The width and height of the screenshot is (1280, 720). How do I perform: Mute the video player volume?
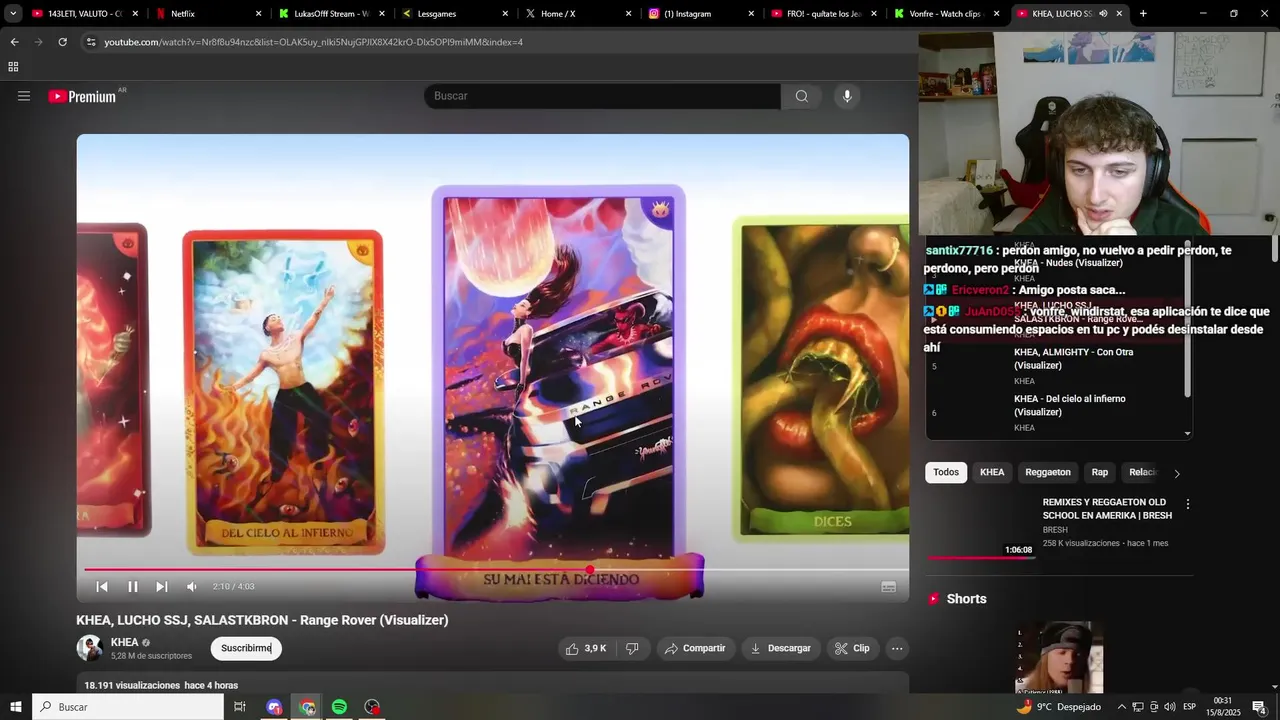192,587
